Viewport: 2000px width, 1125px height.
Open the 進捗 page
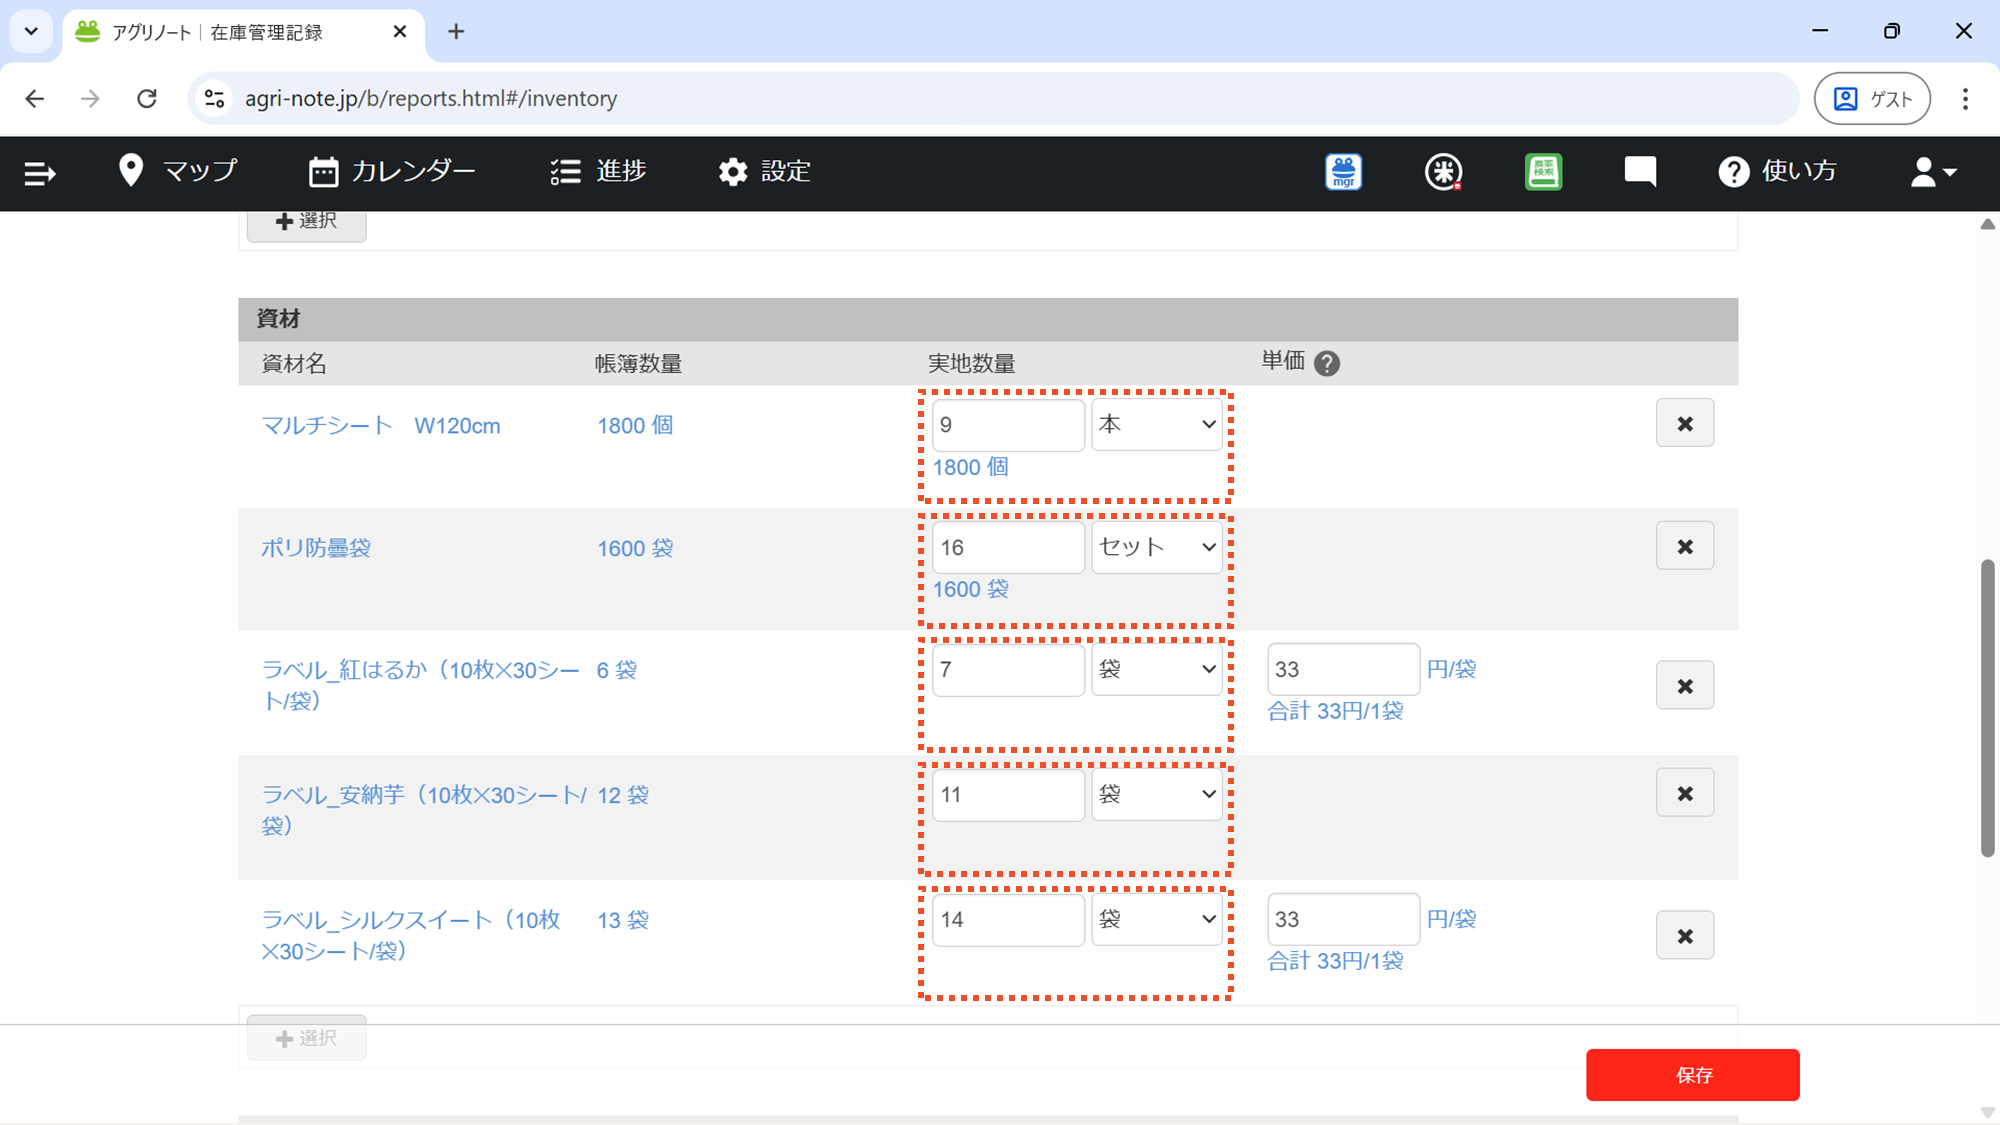598,171
